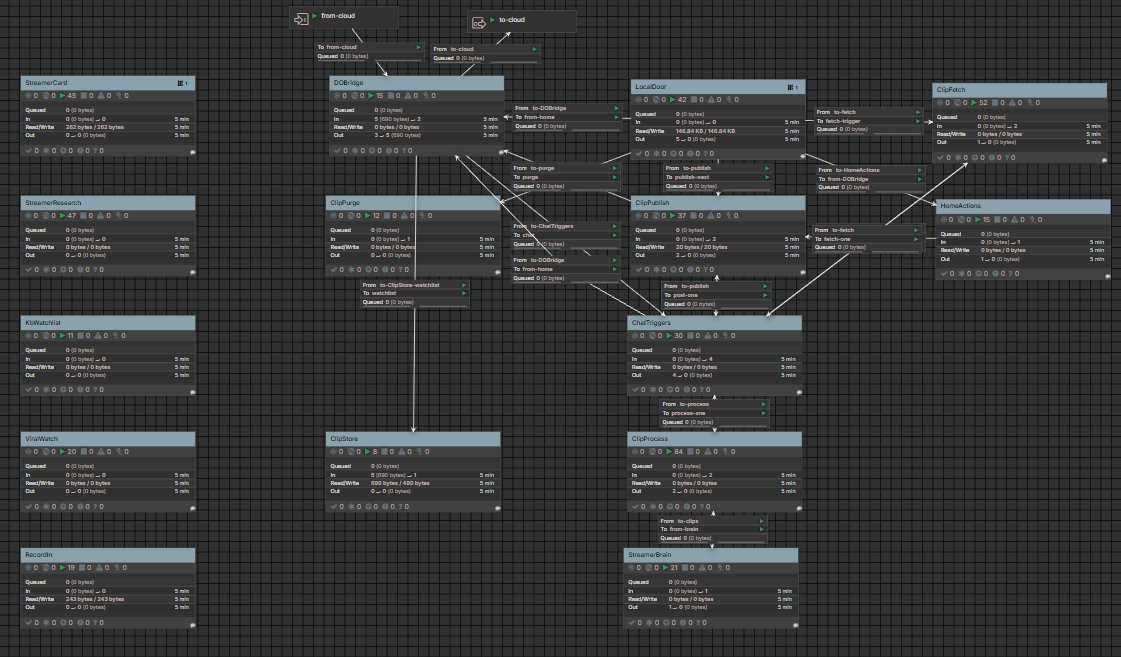Click the running icon in LocalDoor group

[673, 100]
